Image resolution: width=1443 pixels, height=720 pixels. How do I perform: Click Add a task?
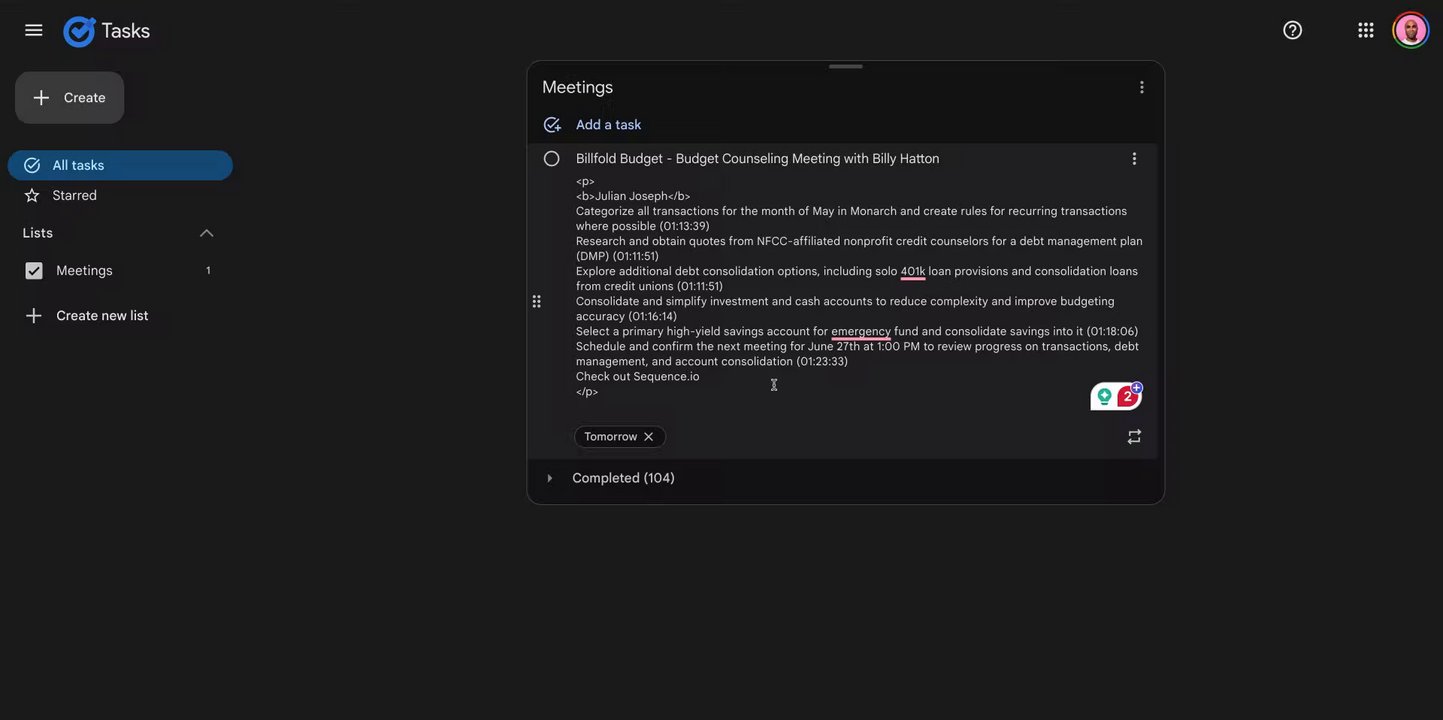pyautogui.click(x=608, y=125)
